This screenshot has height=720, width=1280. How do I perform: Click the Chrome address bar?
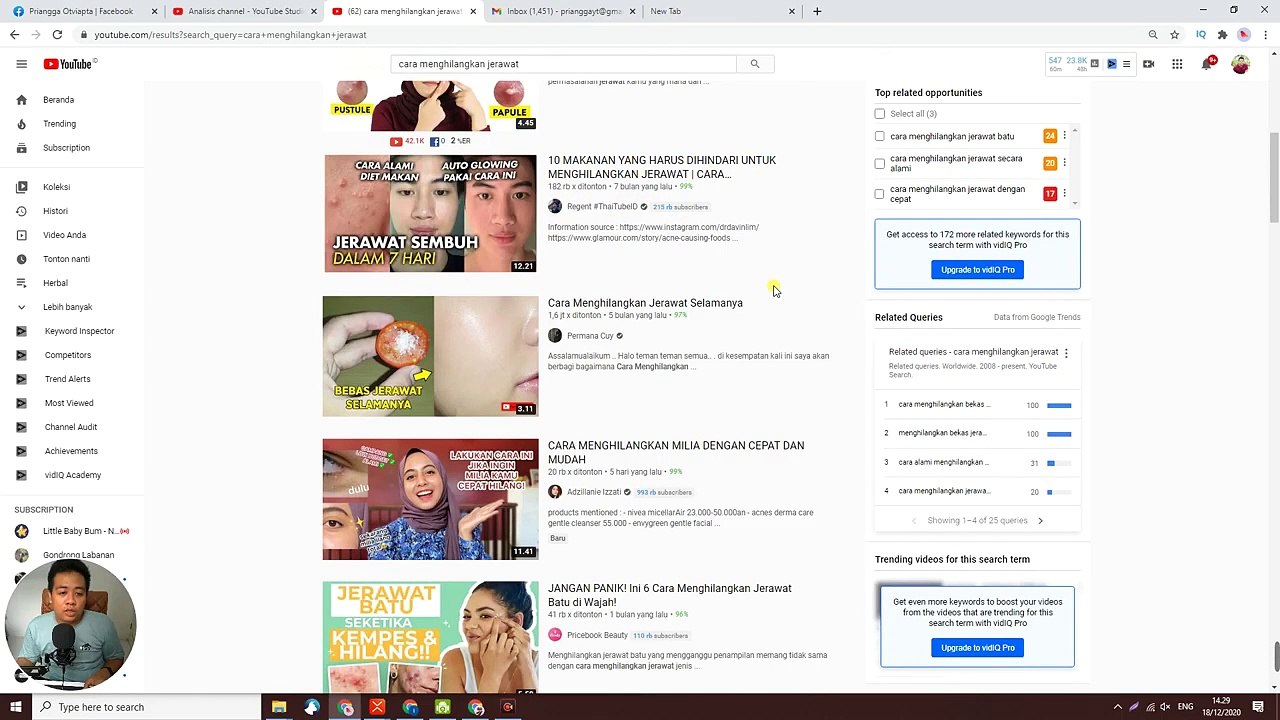[610, 35]
